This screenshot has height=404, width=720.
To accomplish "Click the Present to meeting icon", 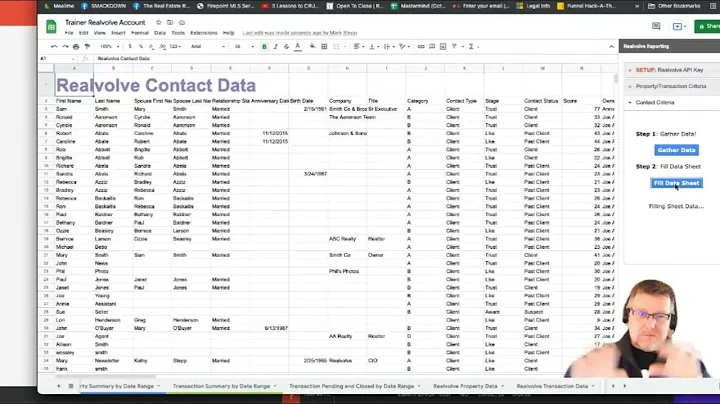I will 677,26.
